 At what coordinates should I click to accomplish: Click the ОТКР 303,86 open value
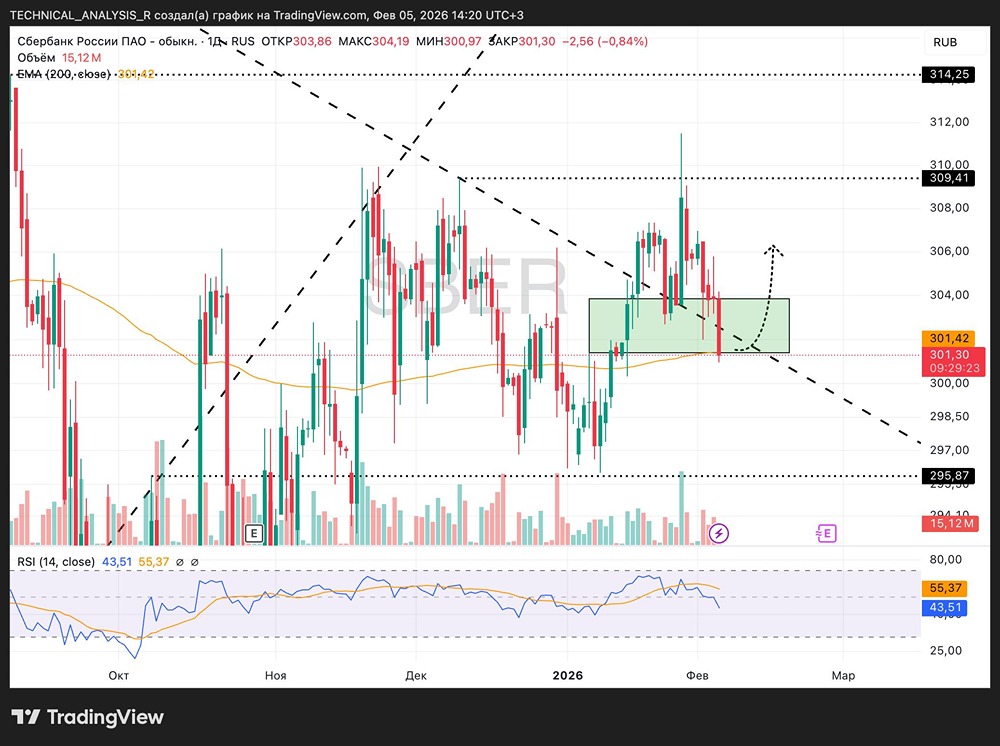297,41
